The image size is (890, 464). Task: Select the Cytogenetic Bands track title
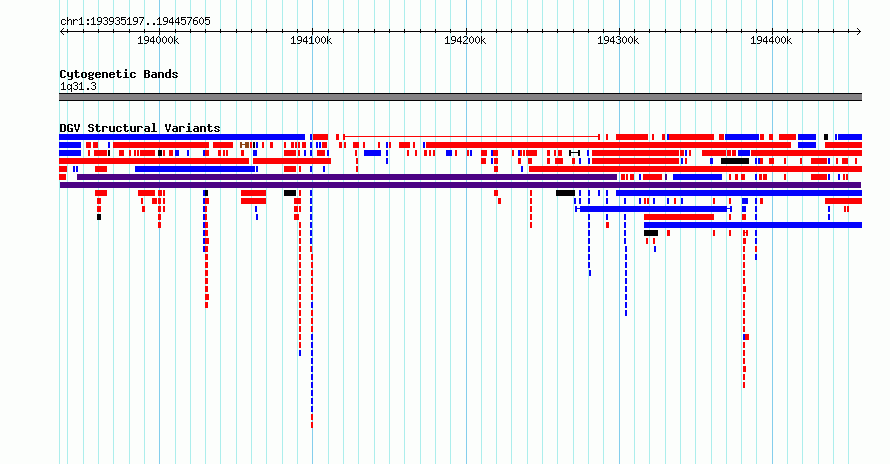coord(119,74)
